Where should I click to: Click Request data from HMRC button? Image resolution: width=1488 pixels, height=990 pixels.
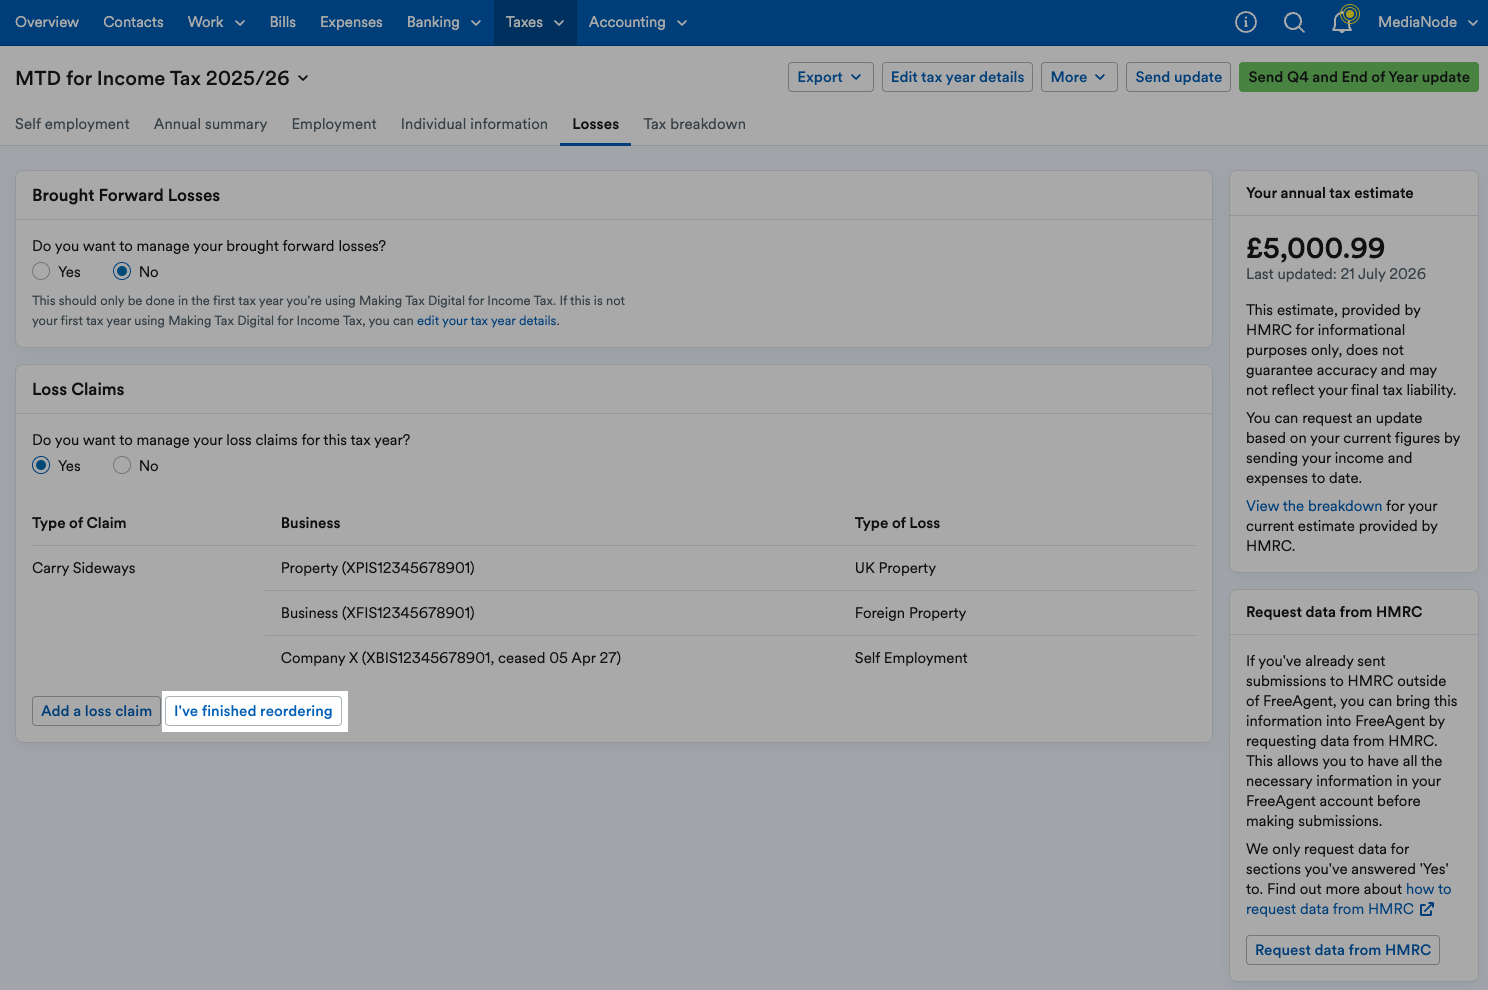click(1343, 950)
